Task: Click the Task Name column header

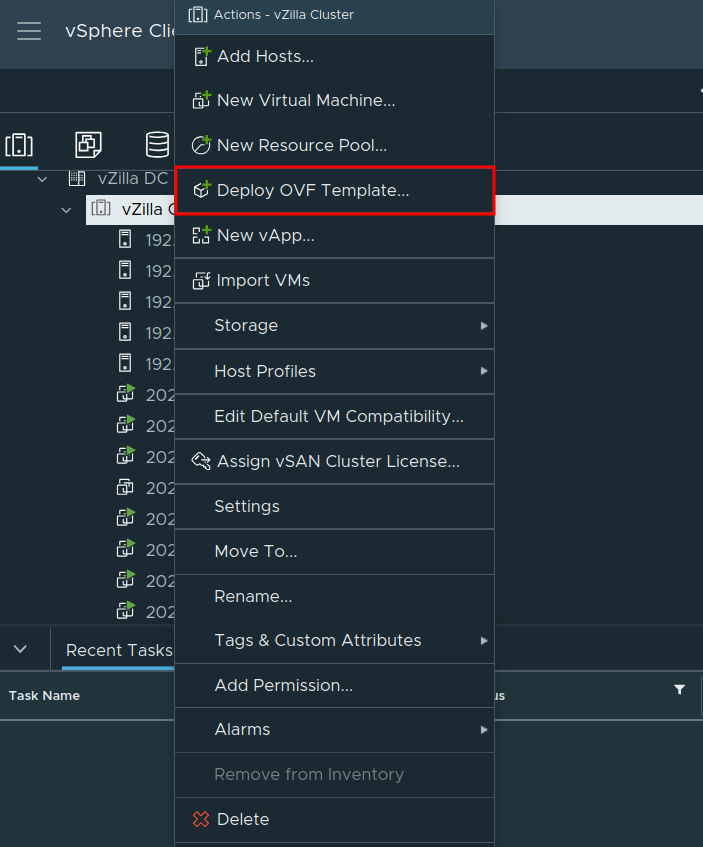Action: click(44, 696)
